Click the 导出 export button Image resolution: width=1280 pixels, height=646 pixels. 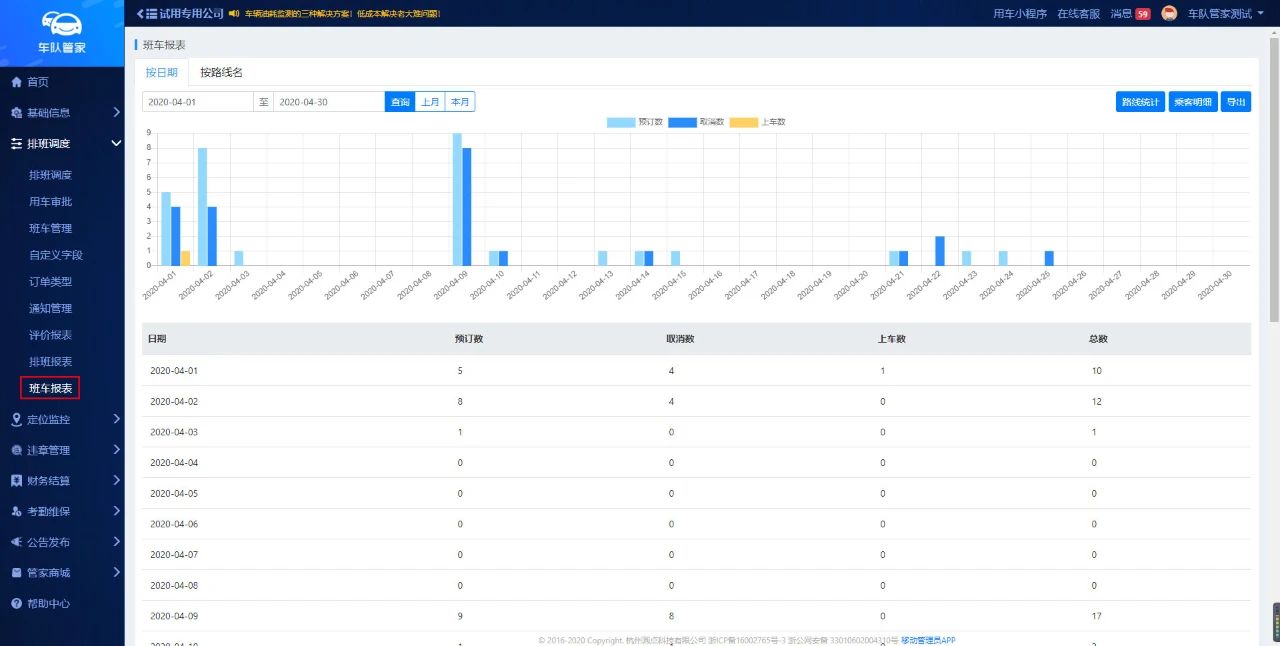click(x=1236, y=102)
